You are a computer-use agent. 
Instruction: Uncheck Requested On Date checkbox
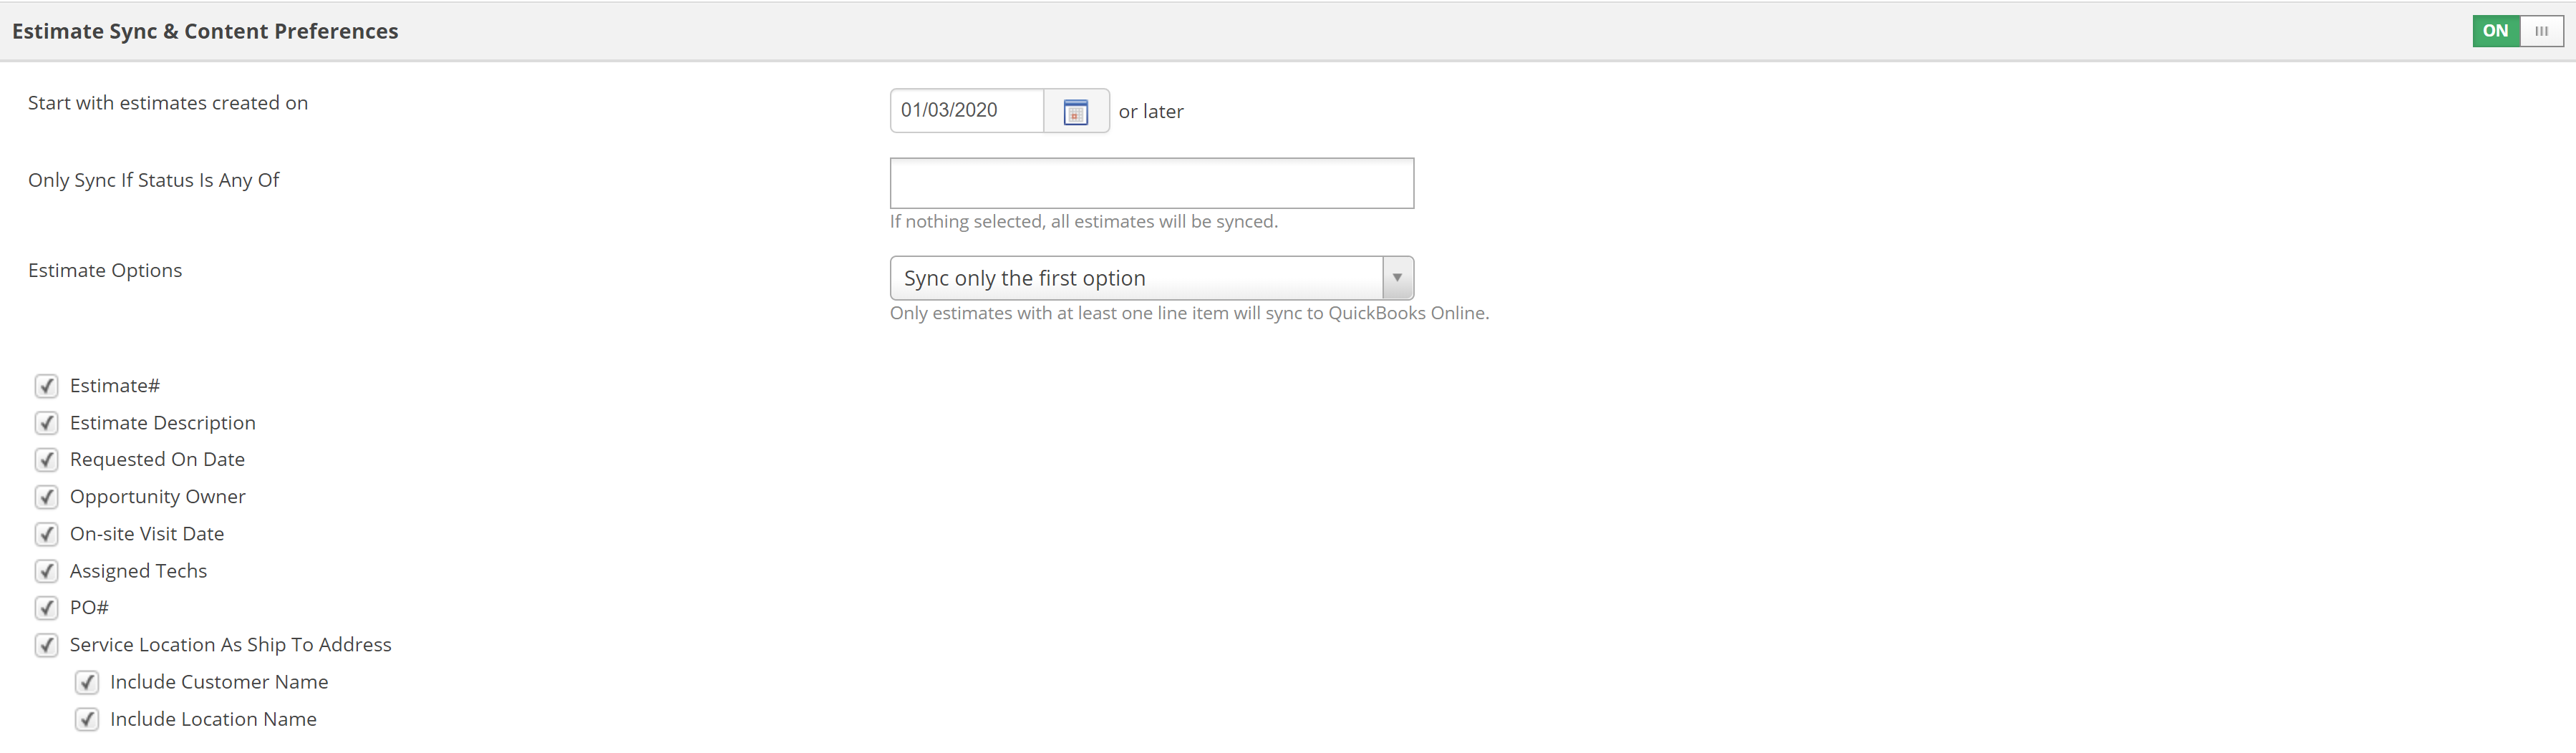46,460
